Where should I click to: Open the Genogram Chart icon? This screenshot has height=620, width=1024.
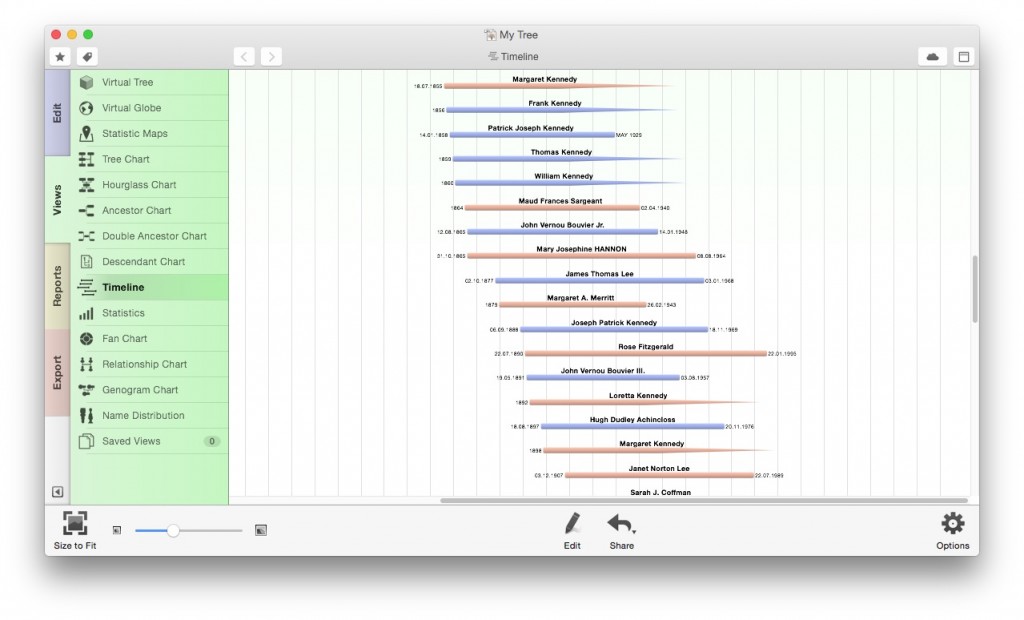[x=86, y=389]
